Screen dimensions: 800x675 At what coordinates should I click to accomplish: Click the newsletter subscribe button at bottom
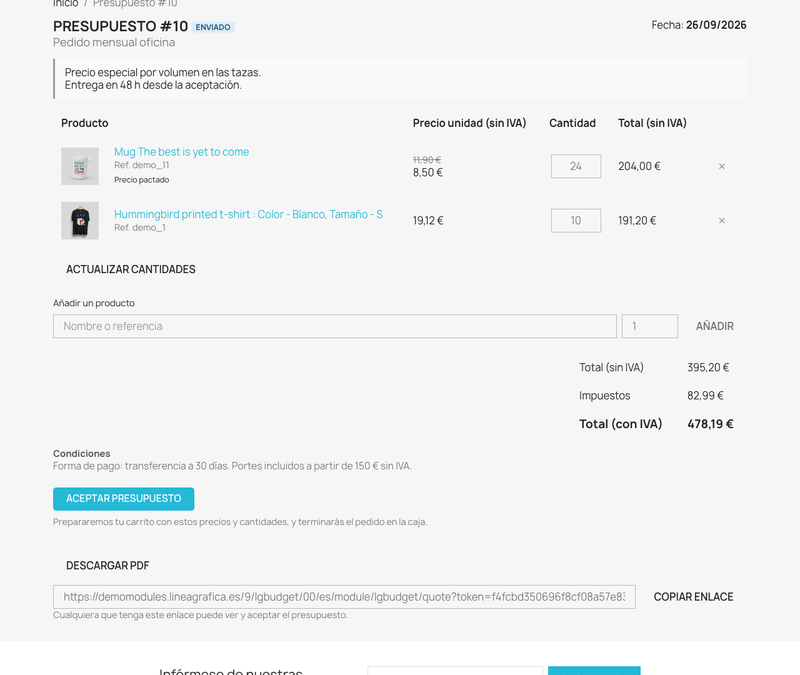coord(594,670)
